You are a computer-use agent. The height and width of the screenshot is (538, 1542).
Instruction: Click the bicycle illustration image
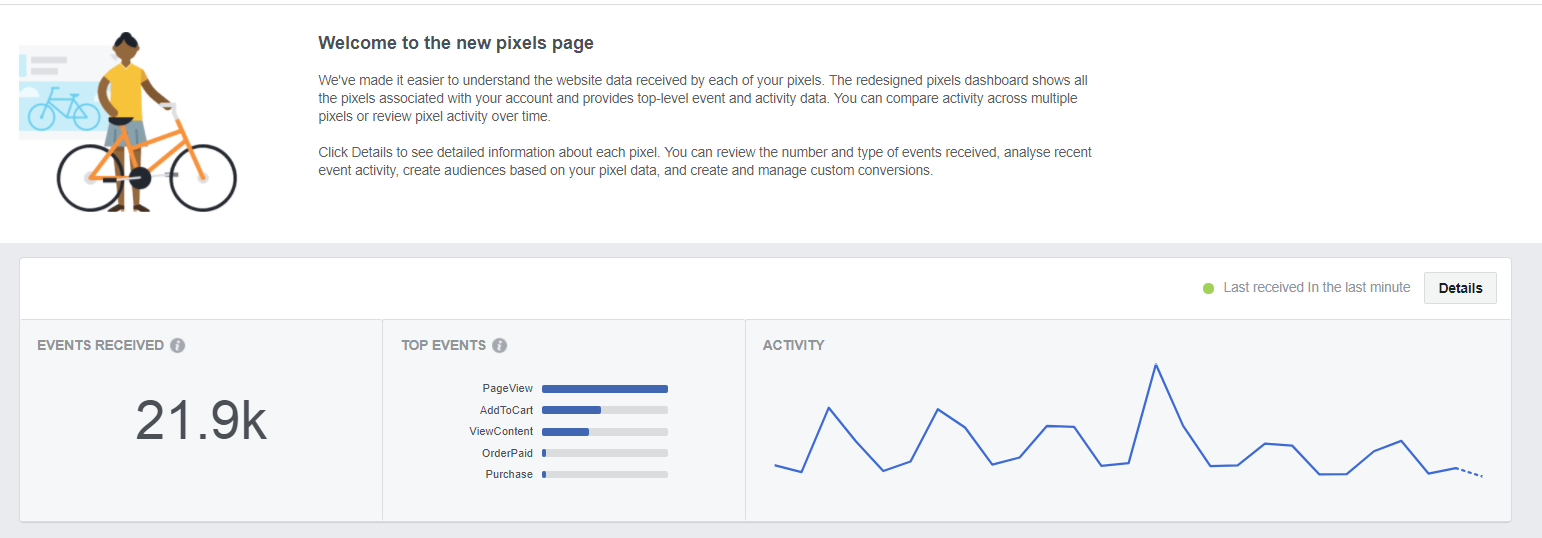click(128, 122)
